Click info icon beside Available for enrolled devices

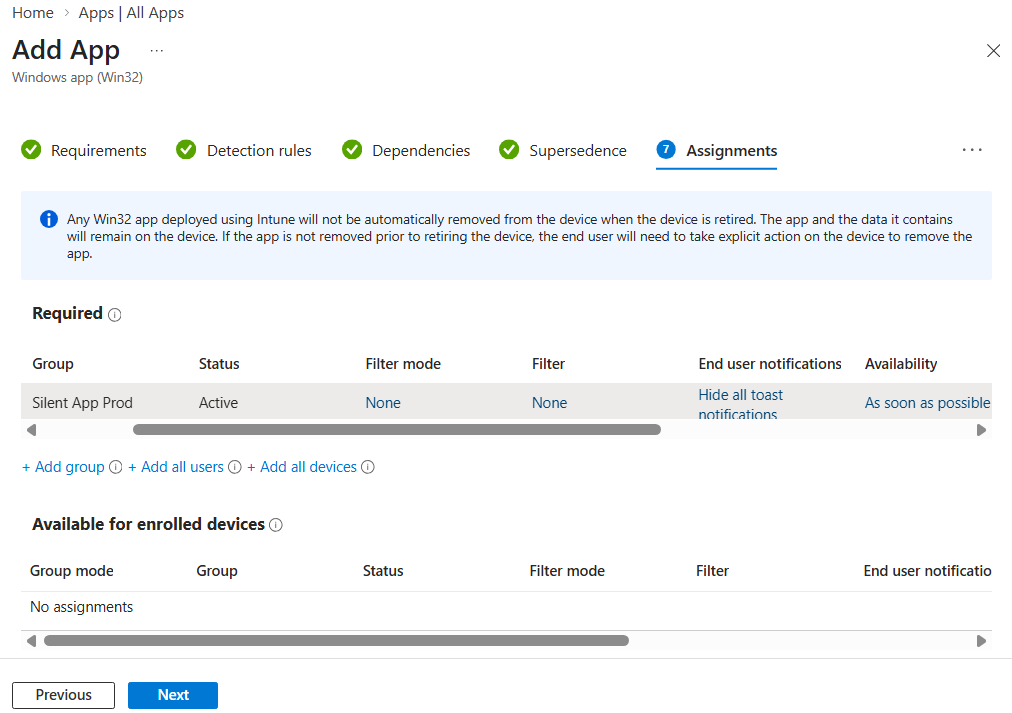[x=276, y=525]
